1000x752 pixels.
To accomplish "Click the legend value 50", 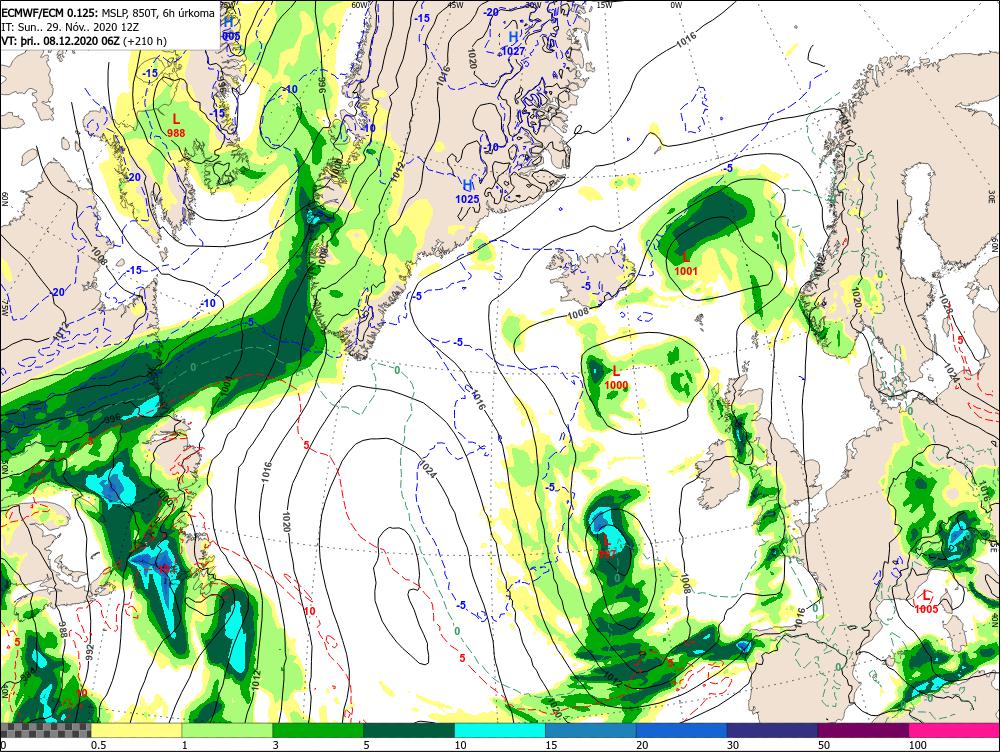I will tap(824, 745).
